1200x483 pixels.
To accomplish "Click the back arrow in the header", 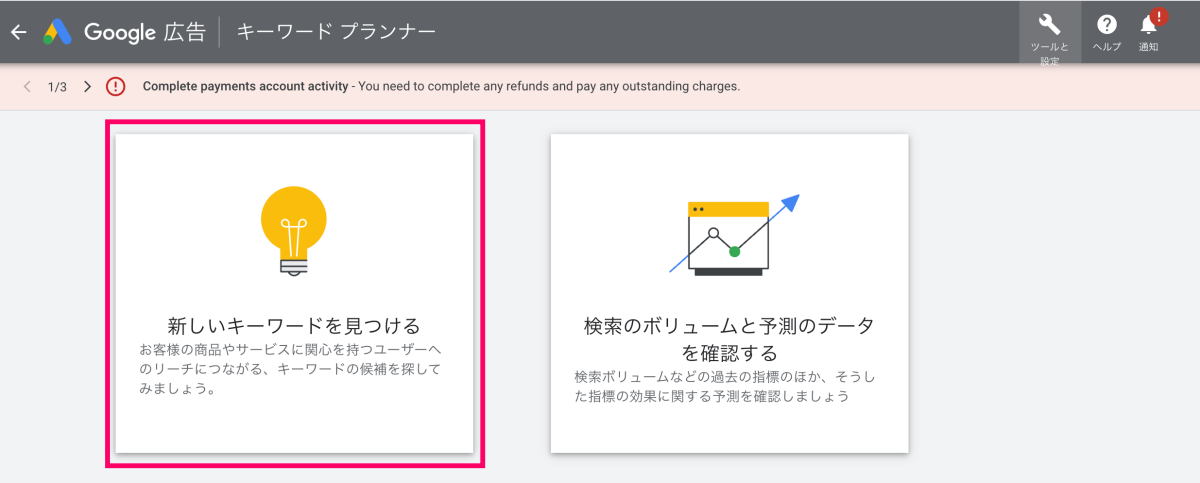I will point(18,32).
